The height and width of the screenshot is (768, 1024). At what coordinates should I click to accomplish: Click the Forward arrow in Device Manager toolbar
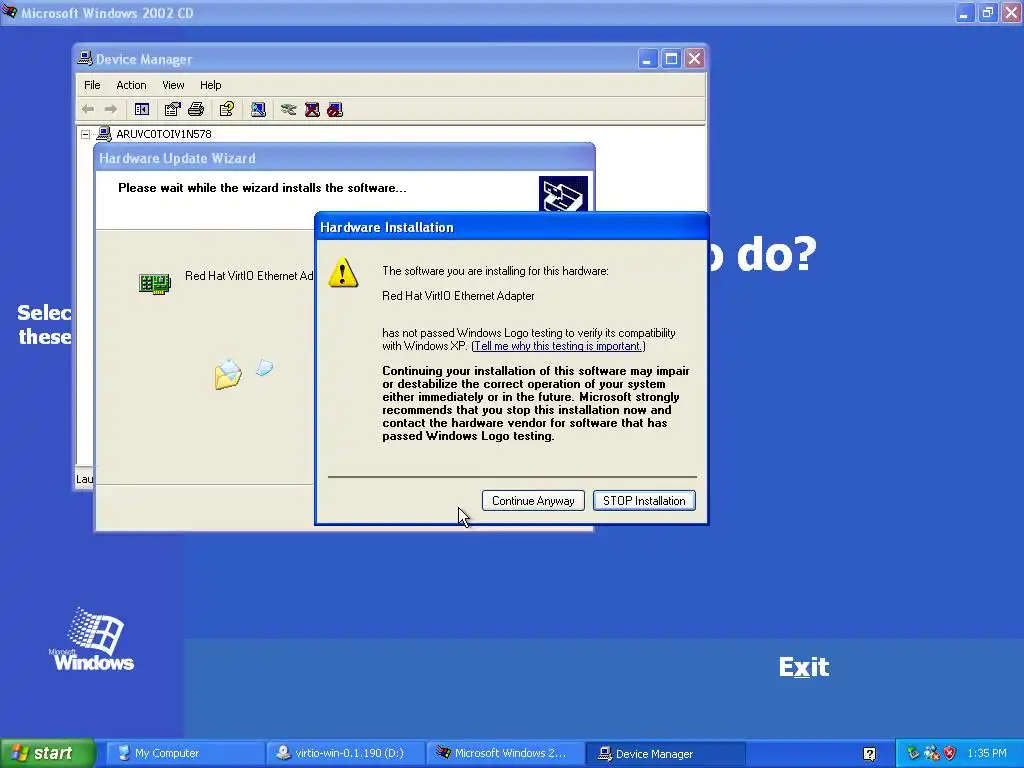pos(111,109)
